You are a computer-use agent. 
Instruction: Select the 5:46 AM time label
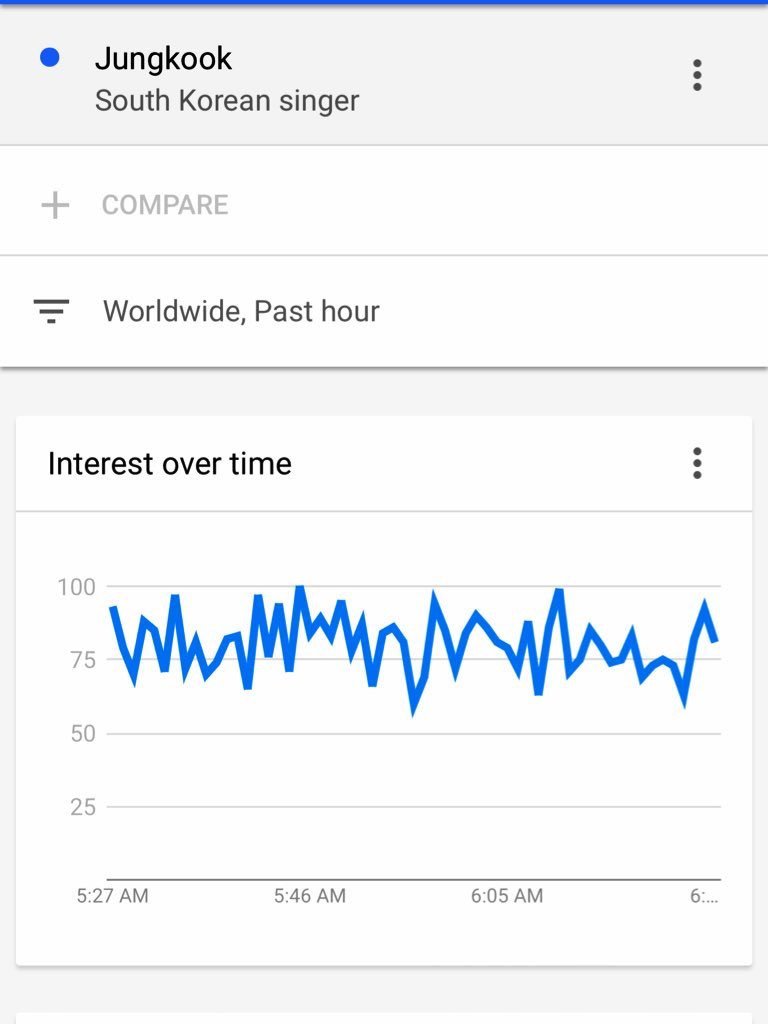pyautogui.click(x=310, y=896)
